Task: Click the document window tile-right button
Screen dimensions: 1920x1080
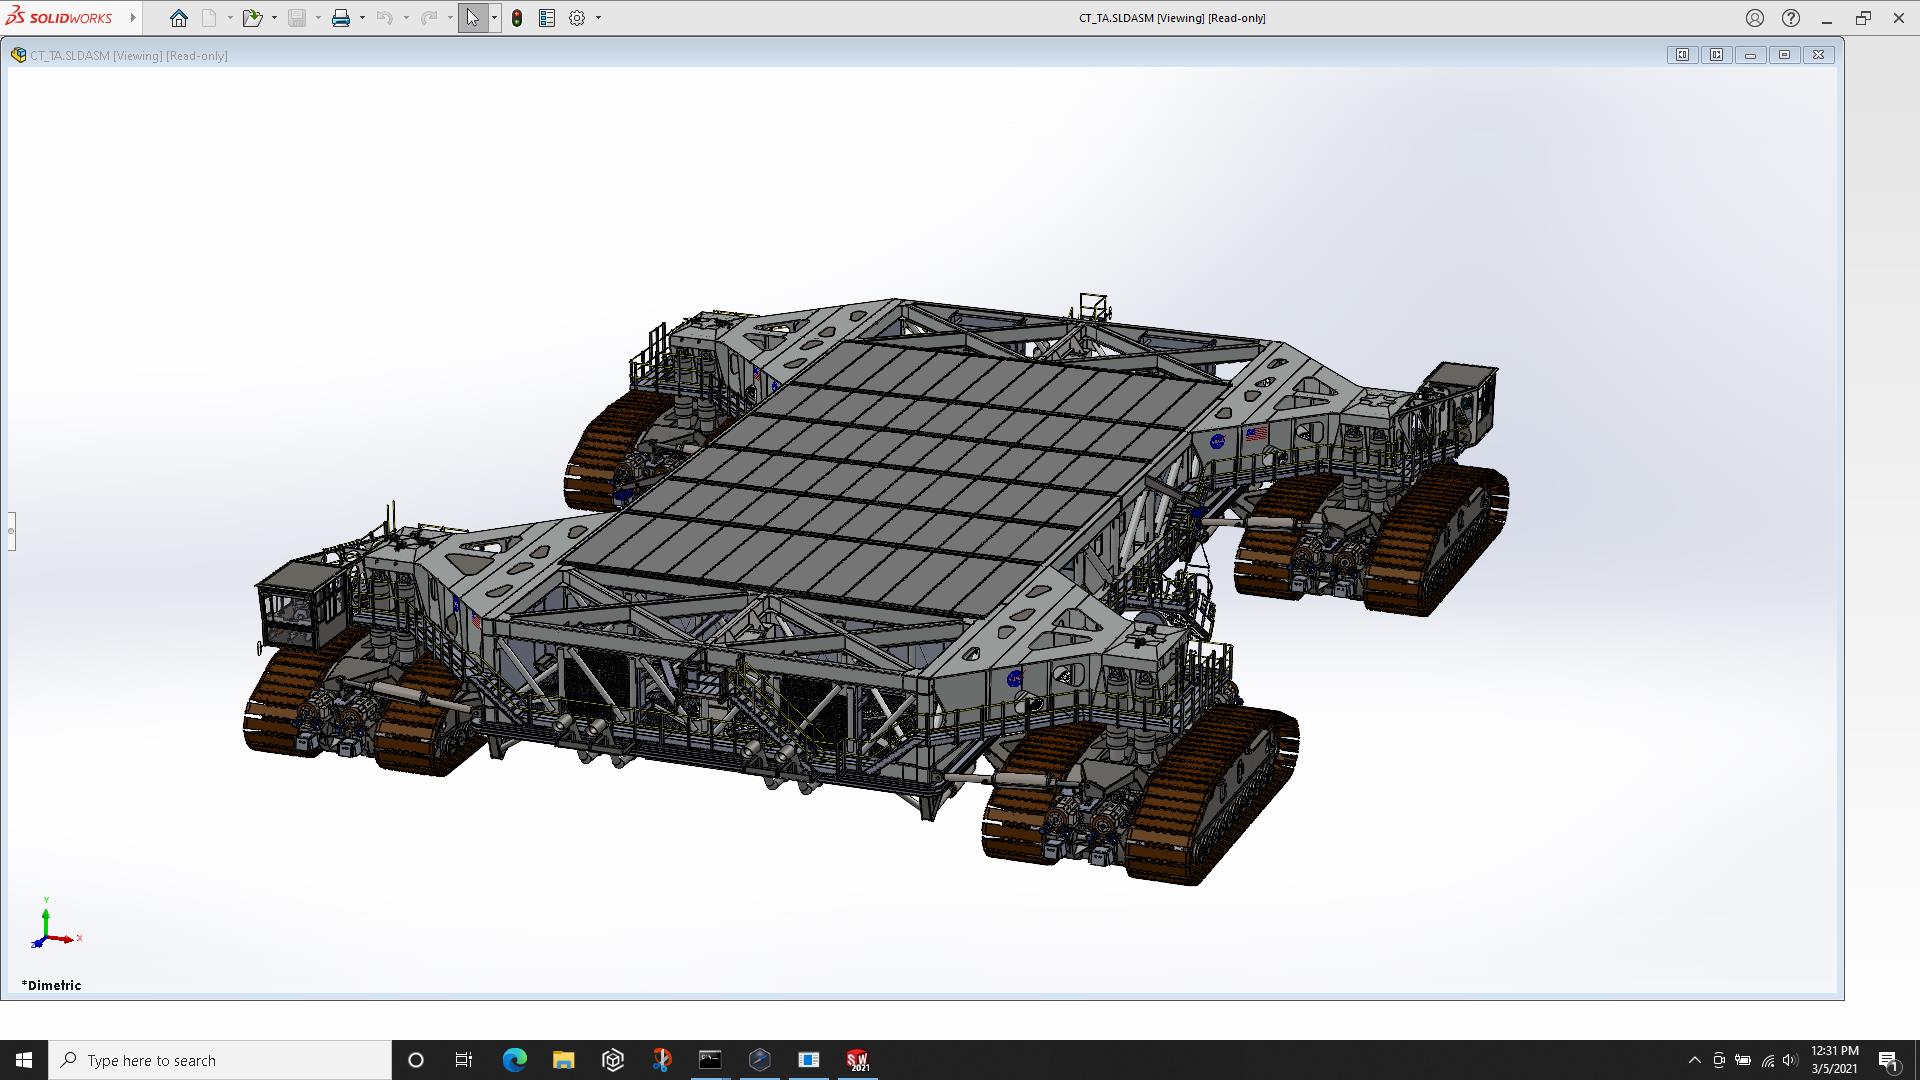Action: pos(1717,55)
